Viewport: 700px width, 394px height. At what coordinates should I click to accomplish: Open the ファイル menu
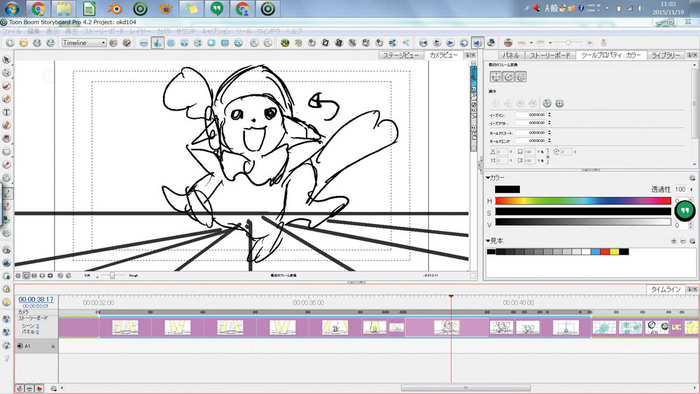point(12,32)
